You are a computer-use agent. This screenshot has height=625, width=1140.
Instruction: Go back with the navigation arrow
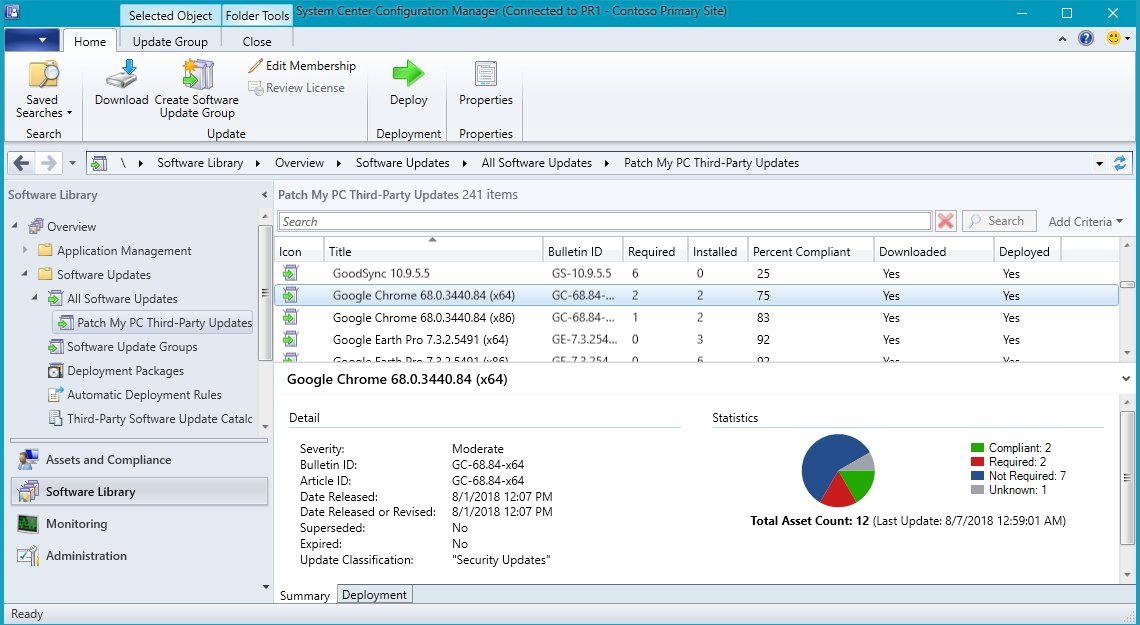21,163
